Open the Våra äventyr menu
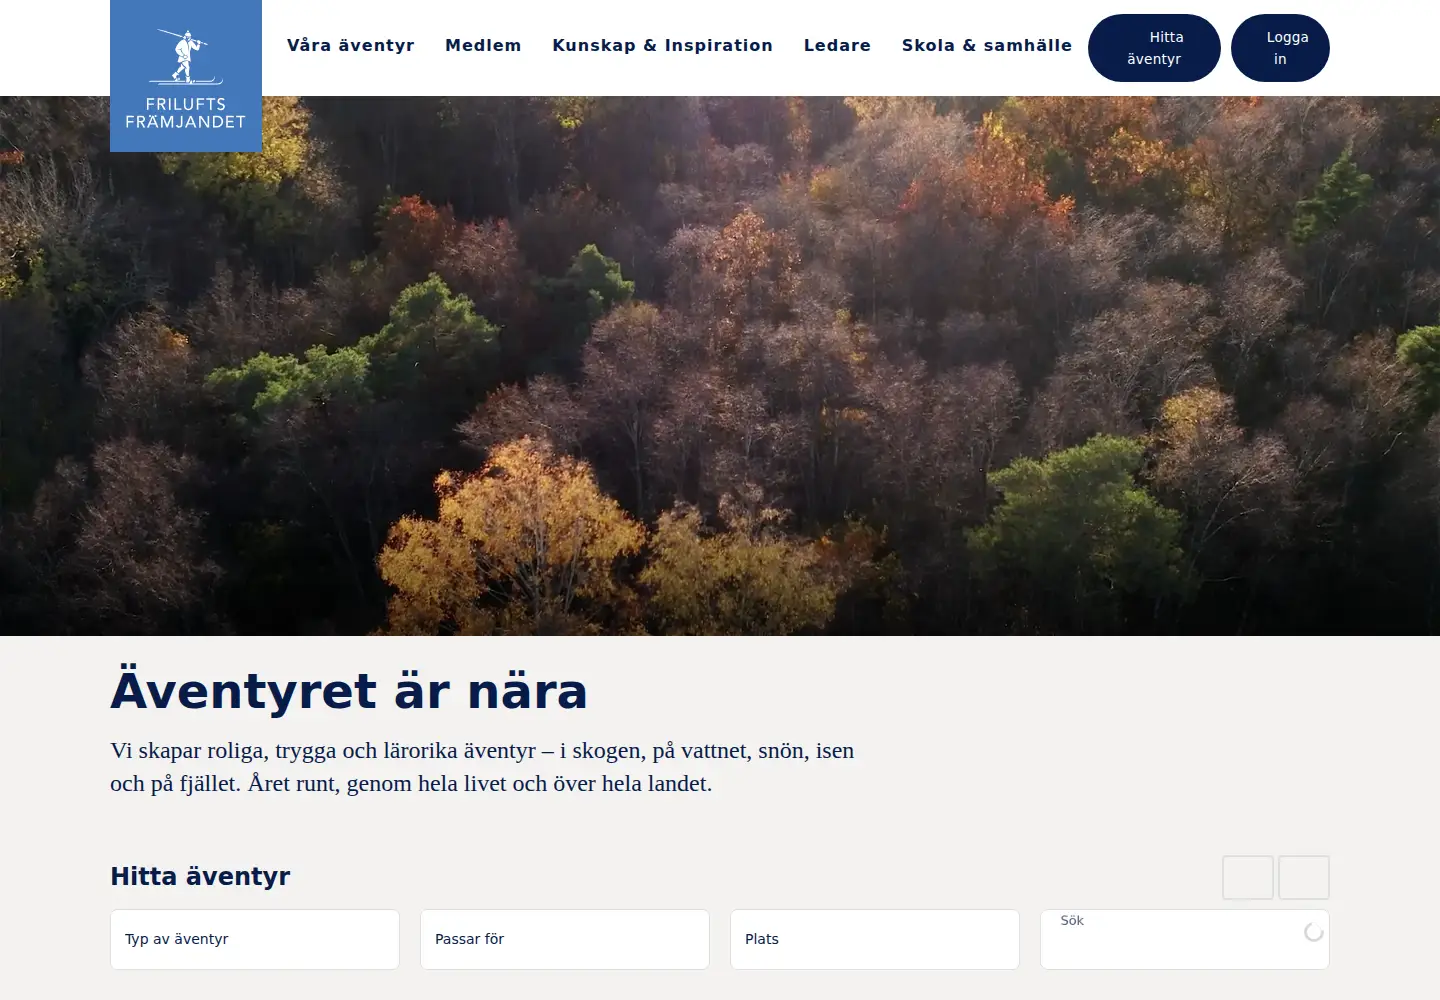1440x1000 pixels. pyautogui.click(x=351, y=45)
